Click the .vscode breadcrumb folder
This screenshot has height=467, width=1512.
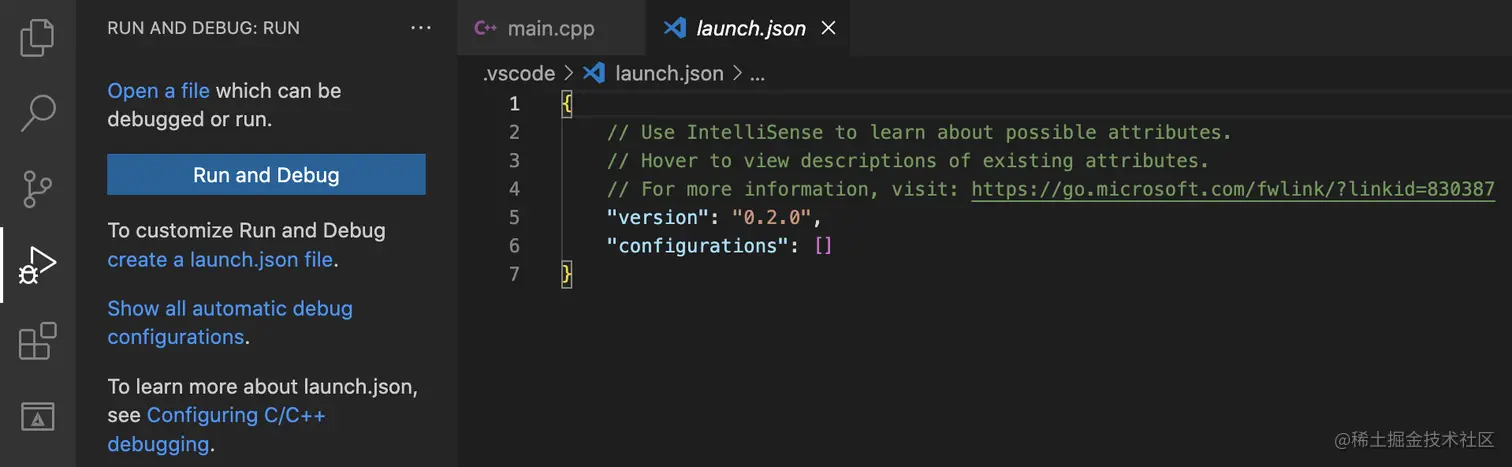518,73
